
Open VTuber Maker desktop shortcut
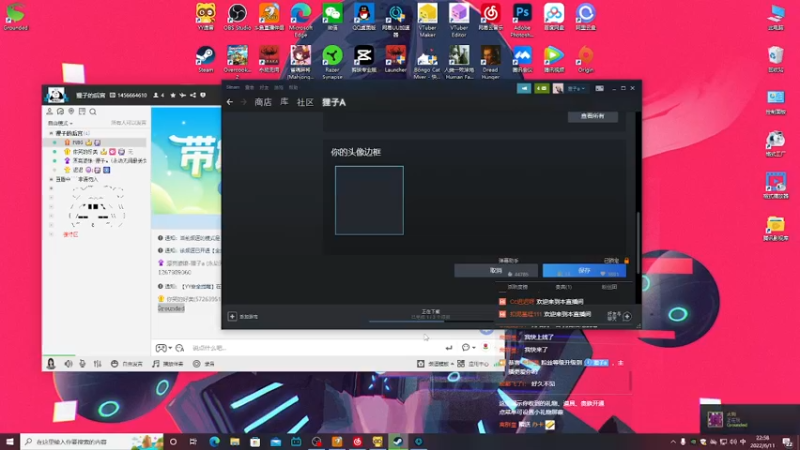(x=428, y=20)
